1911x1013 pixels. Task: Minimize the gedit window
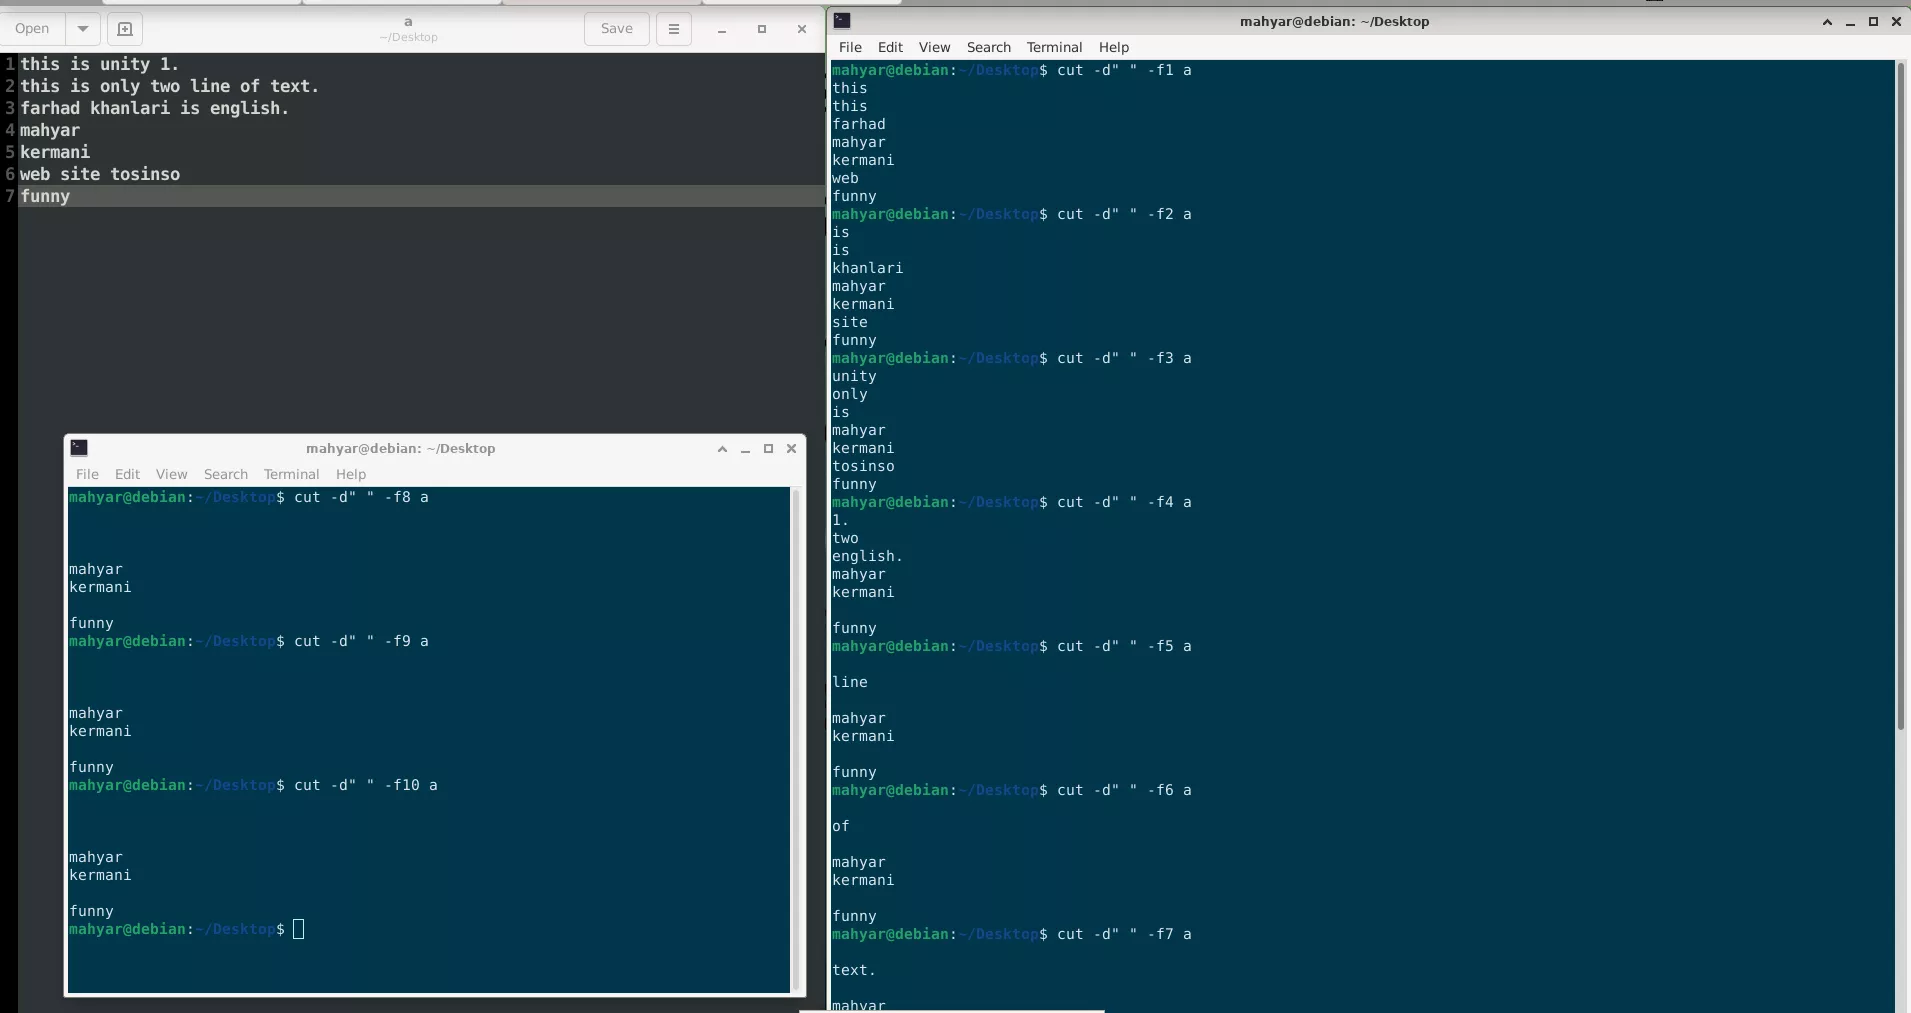click(x=722, y=30)
